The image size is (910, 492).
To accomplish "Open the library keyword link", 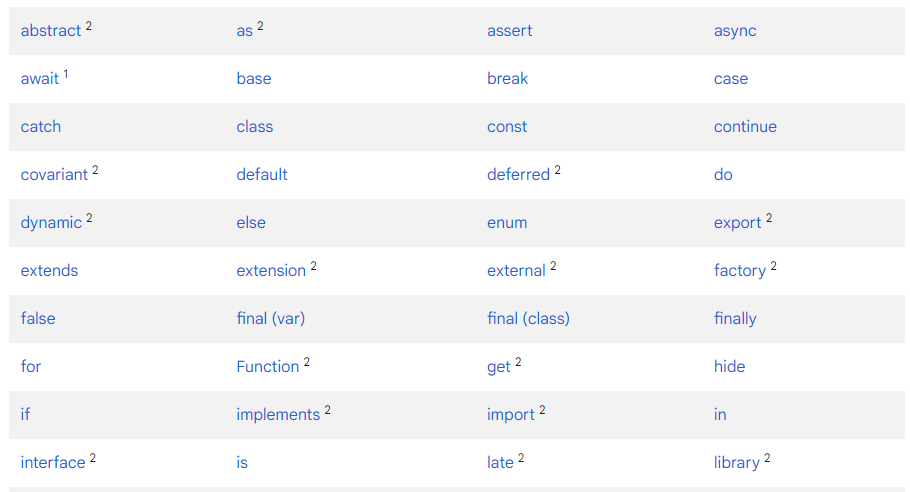I will point(736,463).
